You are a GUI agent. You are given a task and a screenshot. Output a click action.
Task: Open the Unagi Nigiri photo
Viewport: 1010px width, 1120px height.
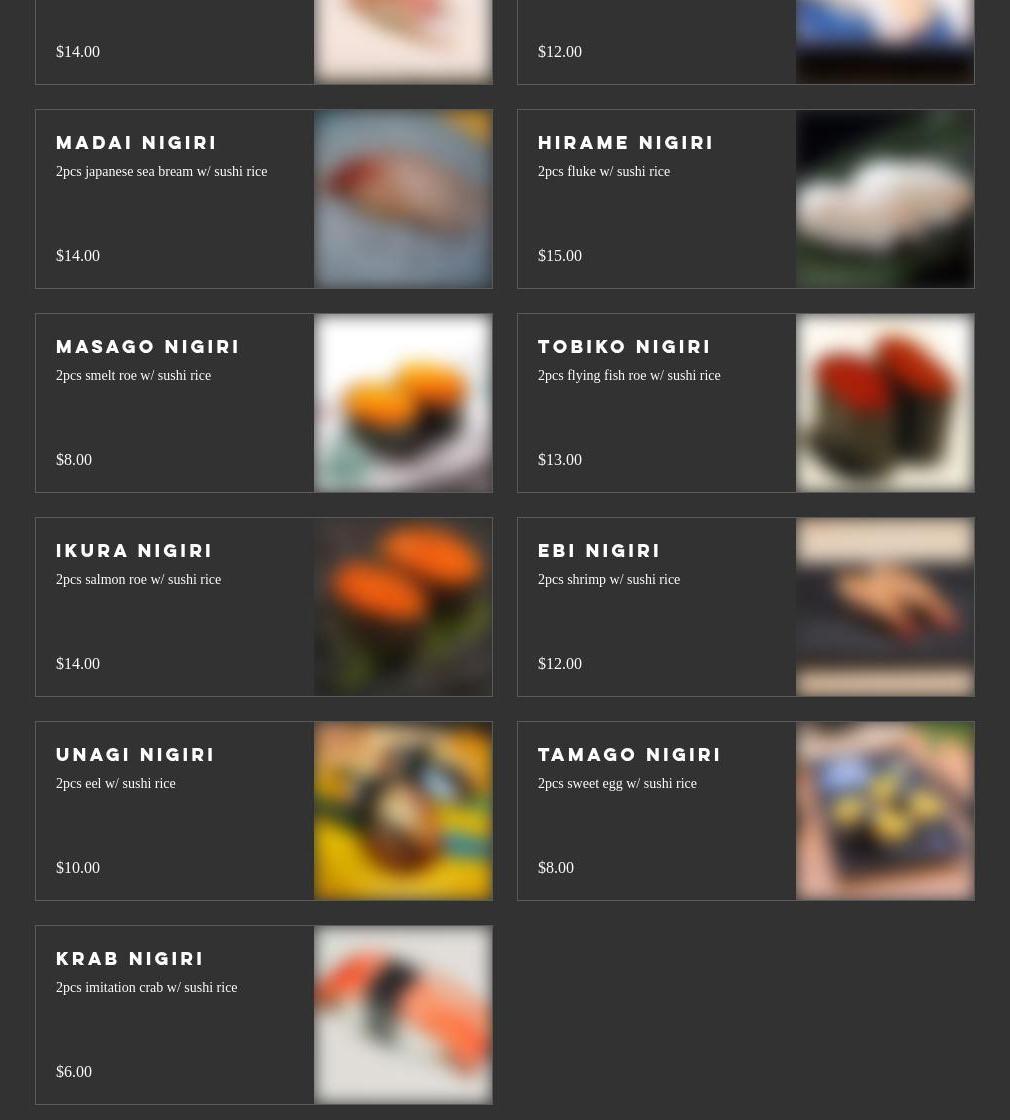[403, 811]
